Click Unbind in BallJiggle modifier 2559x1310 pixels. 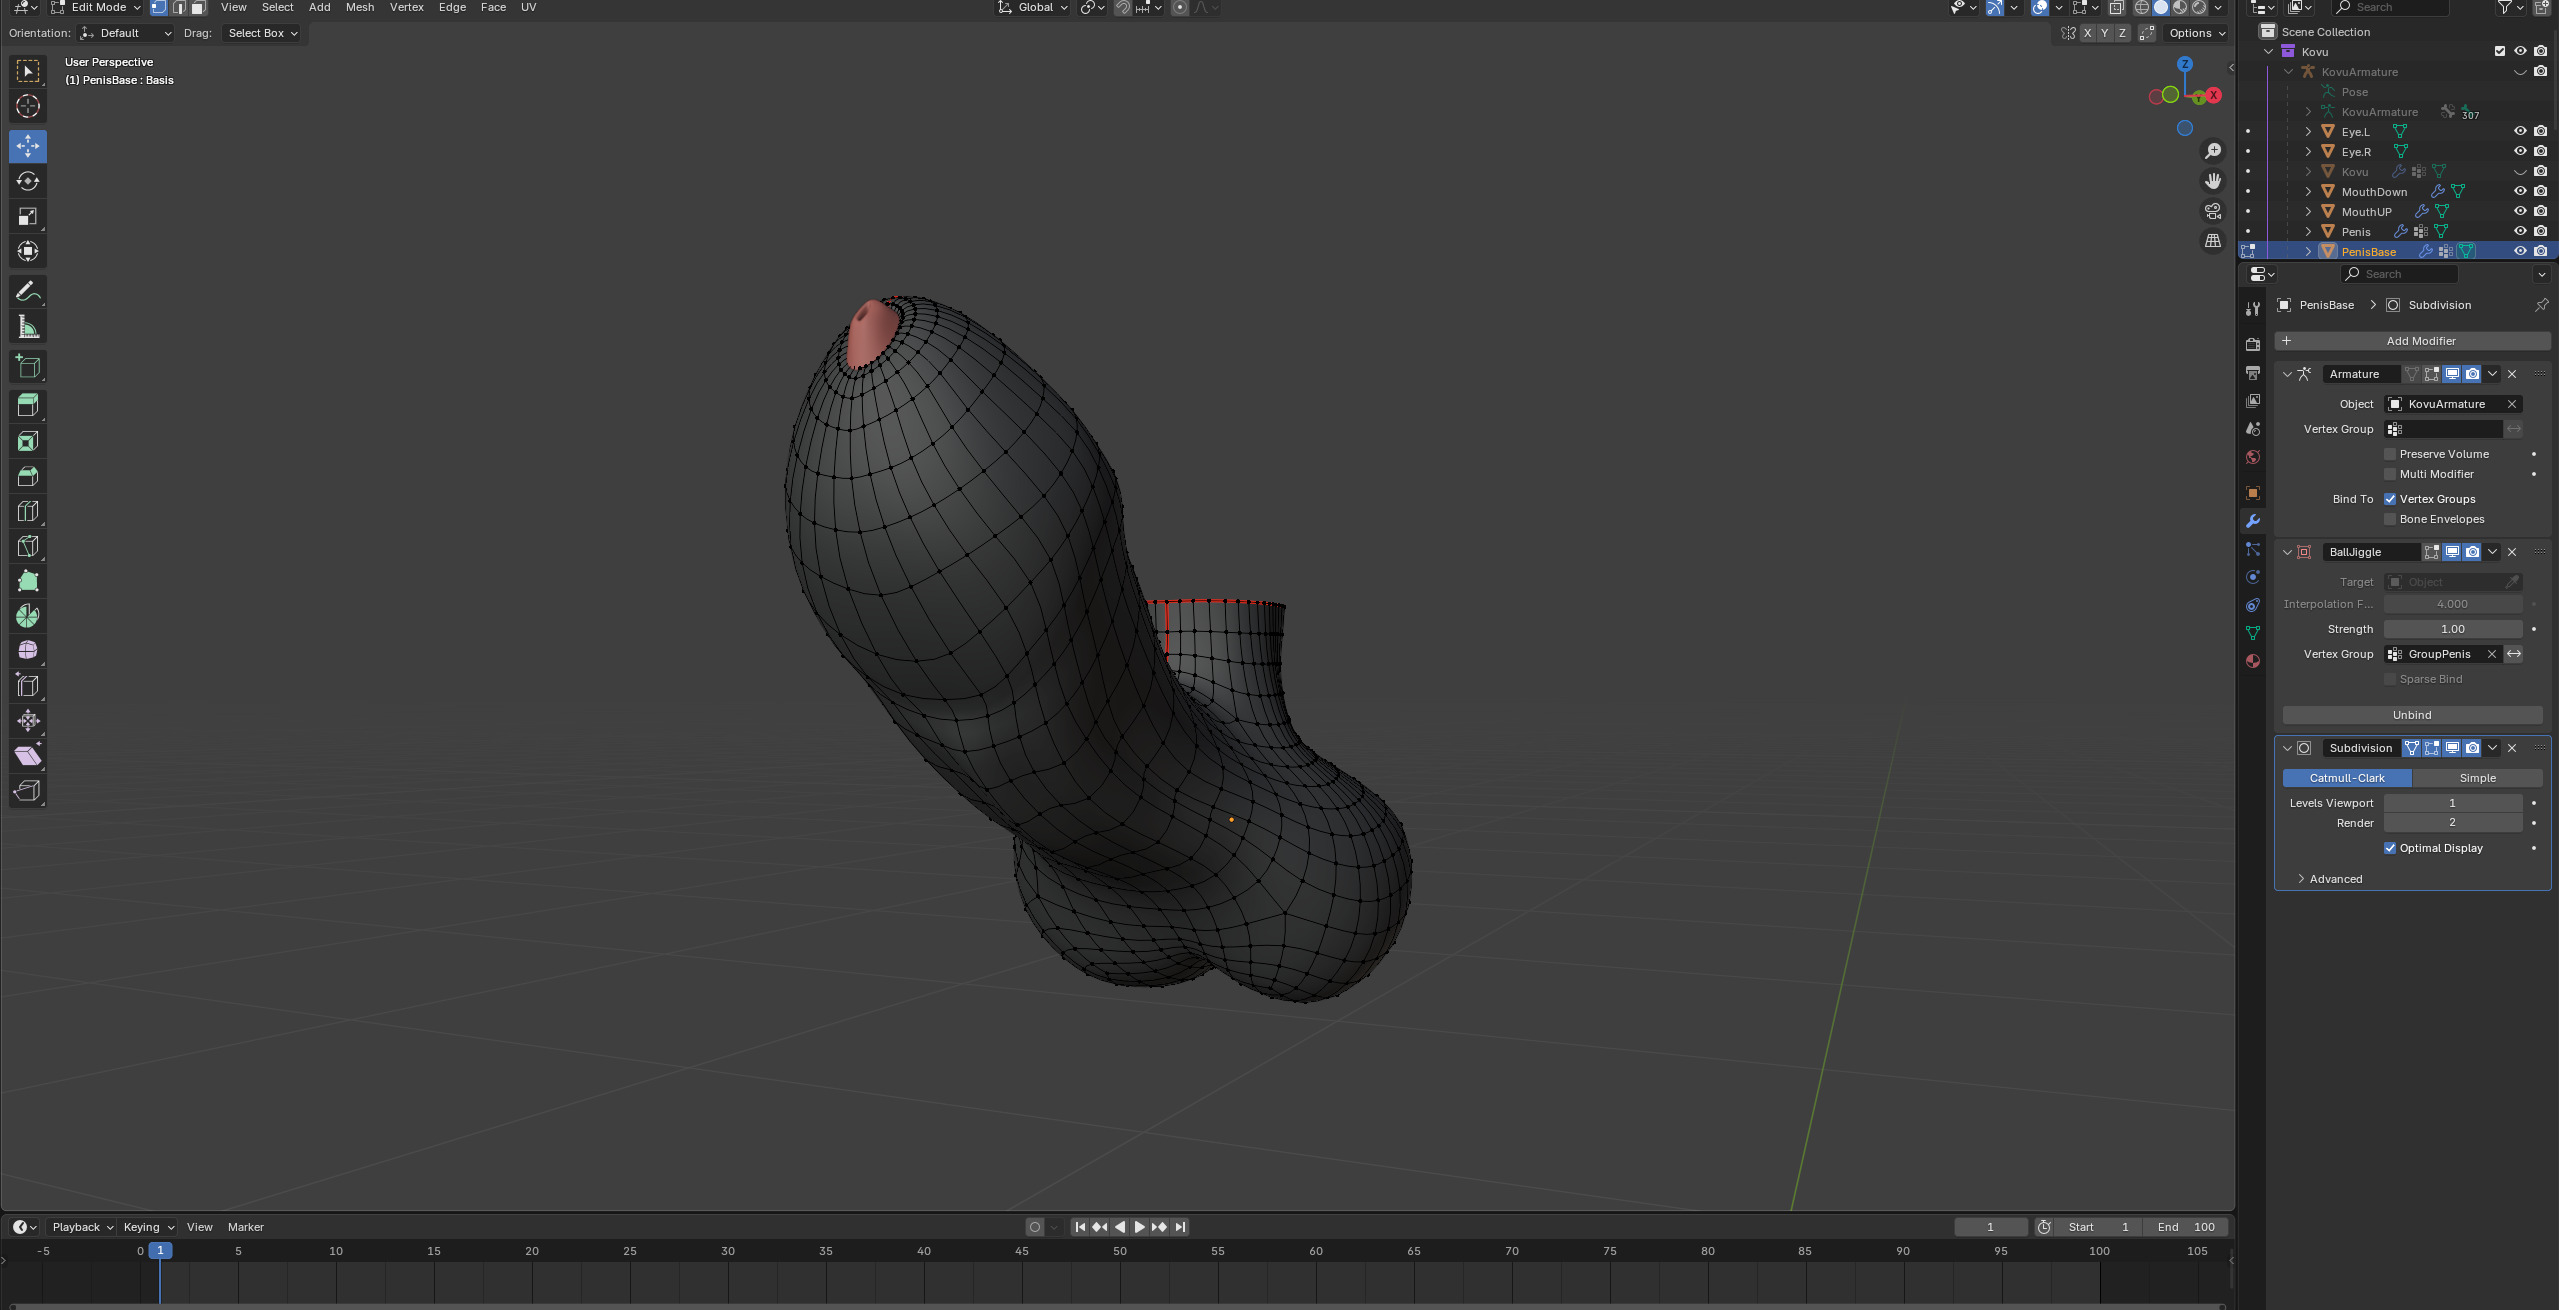point(2411,715)
